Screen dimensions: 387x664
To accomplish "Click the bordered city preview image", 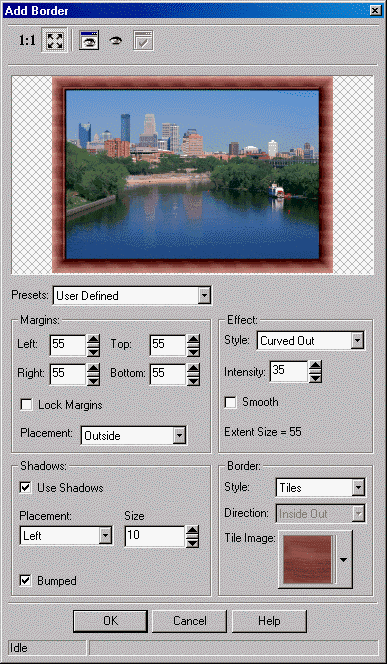I will pos(193,174).
